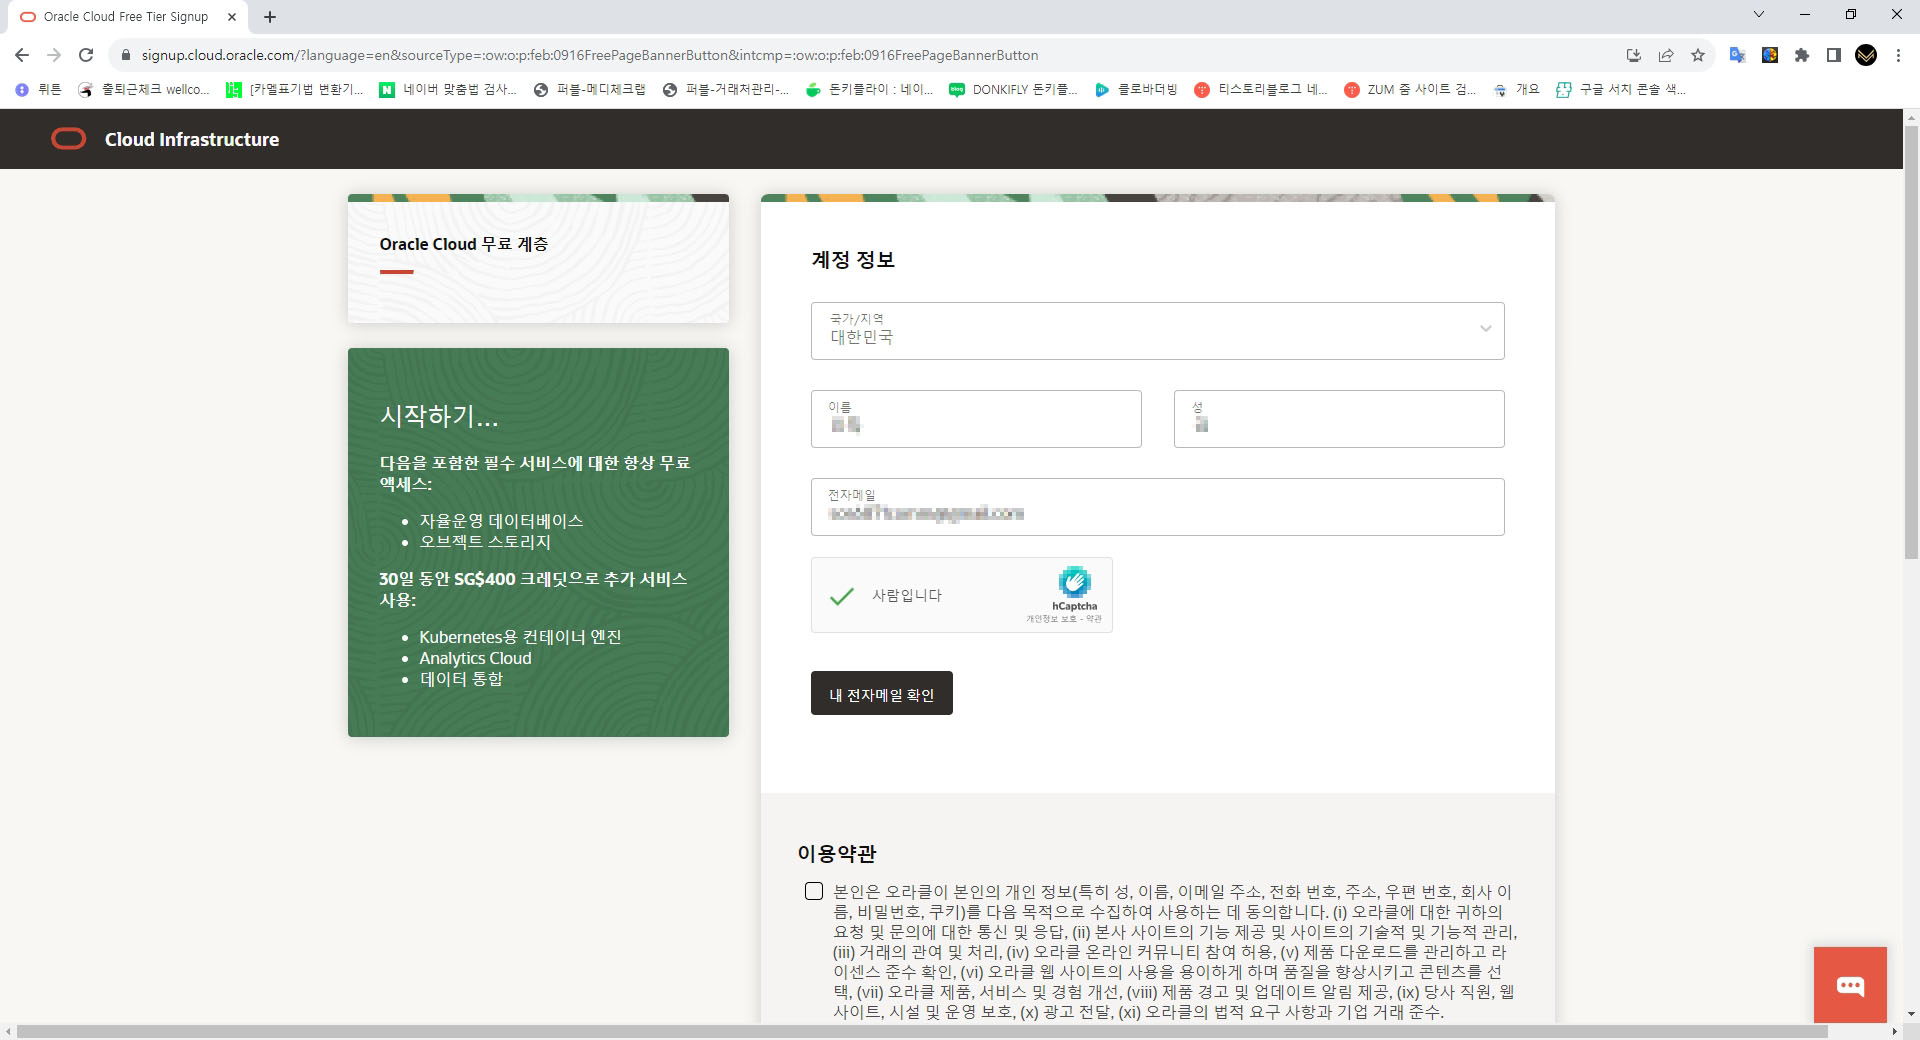
Task: Click the 이용약관 heading
Action: [x=837, y=854]
